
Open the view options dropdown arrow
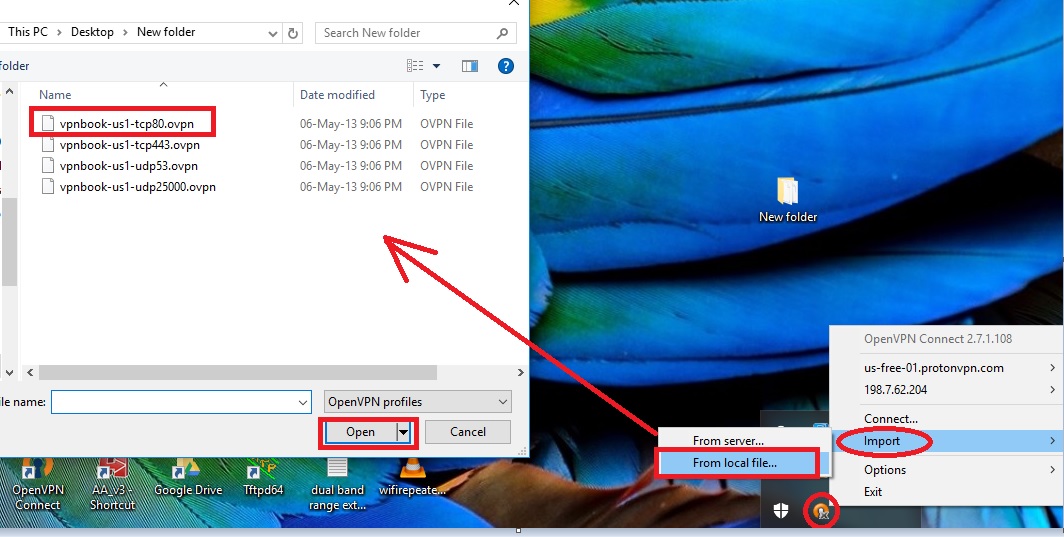[x=436, y=66]
